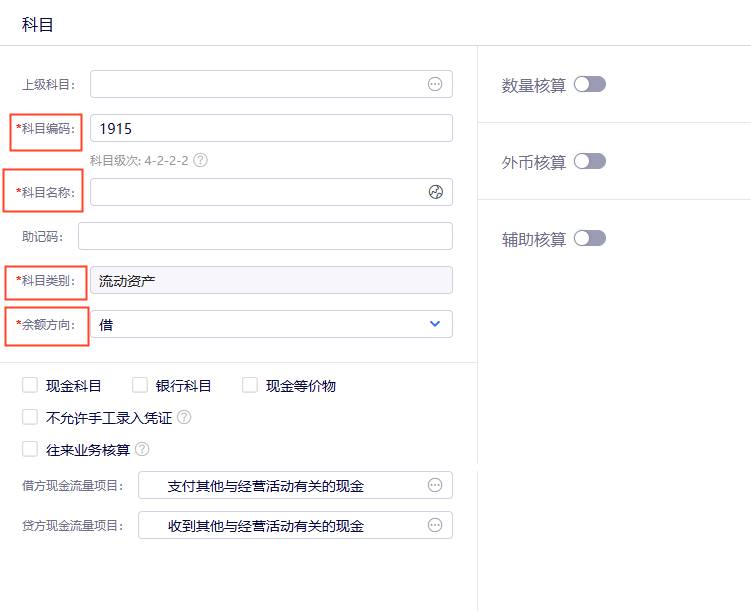Open the 借方现金流量项目 ellipsis picker
Viewport: 751px width, 611px height.
point(435,485)
